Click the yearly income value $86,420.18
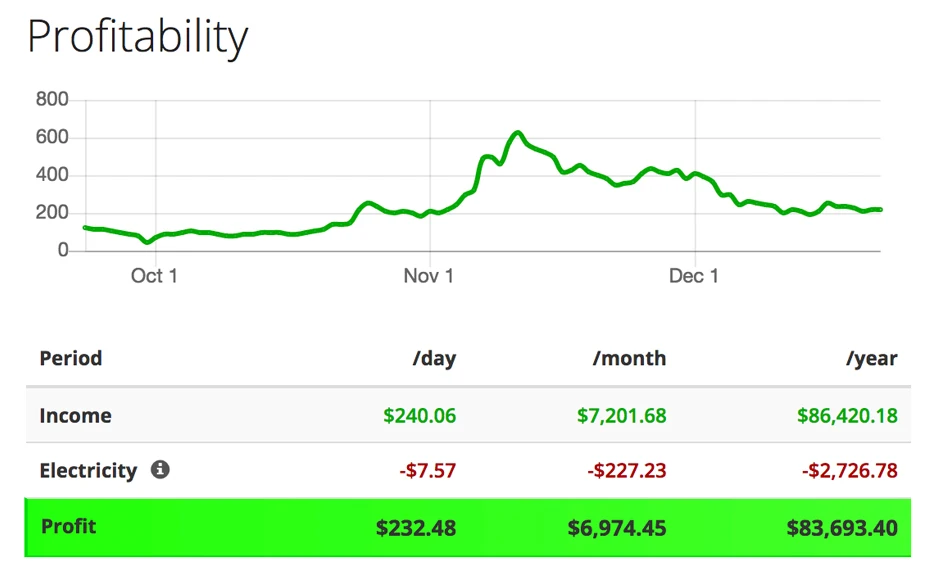This screenshot has width=940, height=573. (x=847, y=415)
